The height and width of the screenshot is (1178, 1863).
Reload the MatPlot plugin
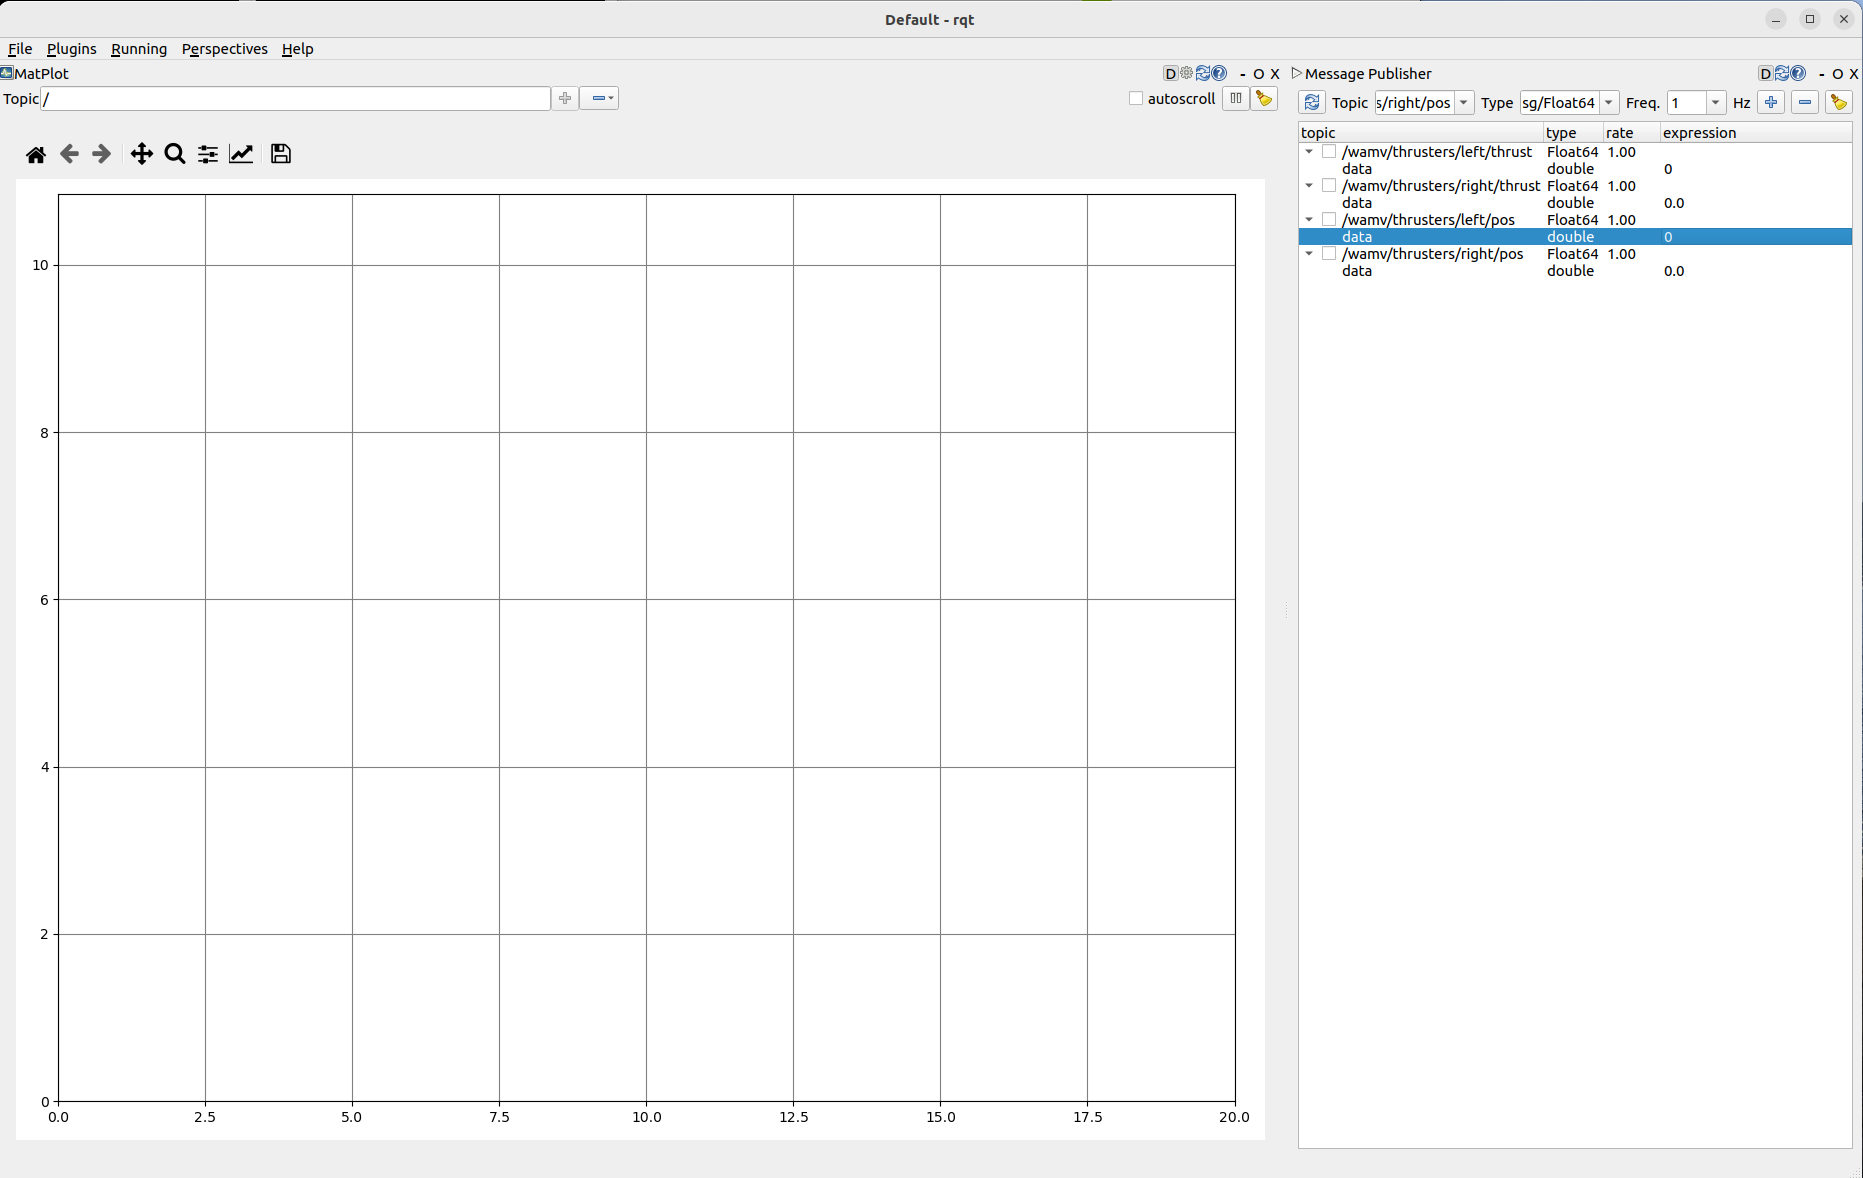pyautogui.click(x=1203, y=73)
